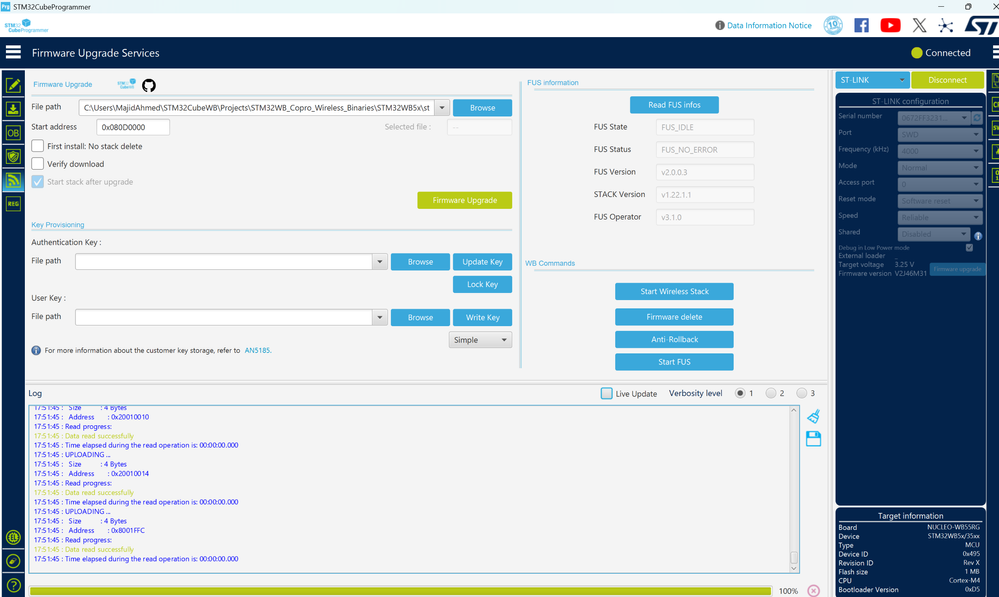Save the log using floppy icon
999x597 pixels.
pyautogui.click(x=814, y=439)
